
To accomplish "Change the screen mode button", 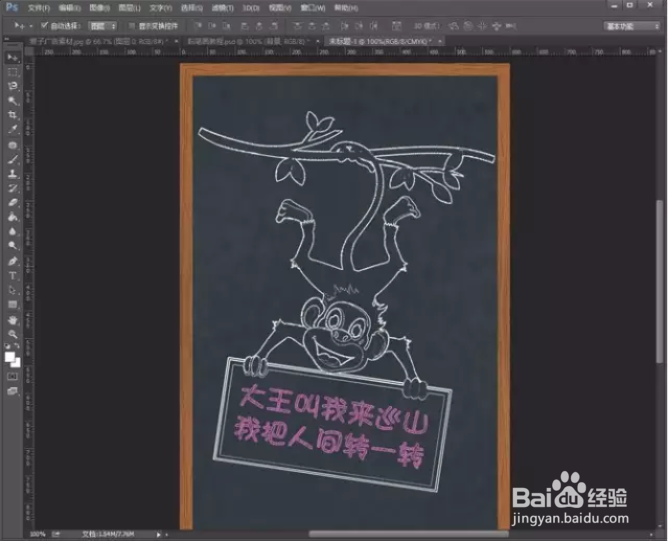I will (x=12, y=391).
